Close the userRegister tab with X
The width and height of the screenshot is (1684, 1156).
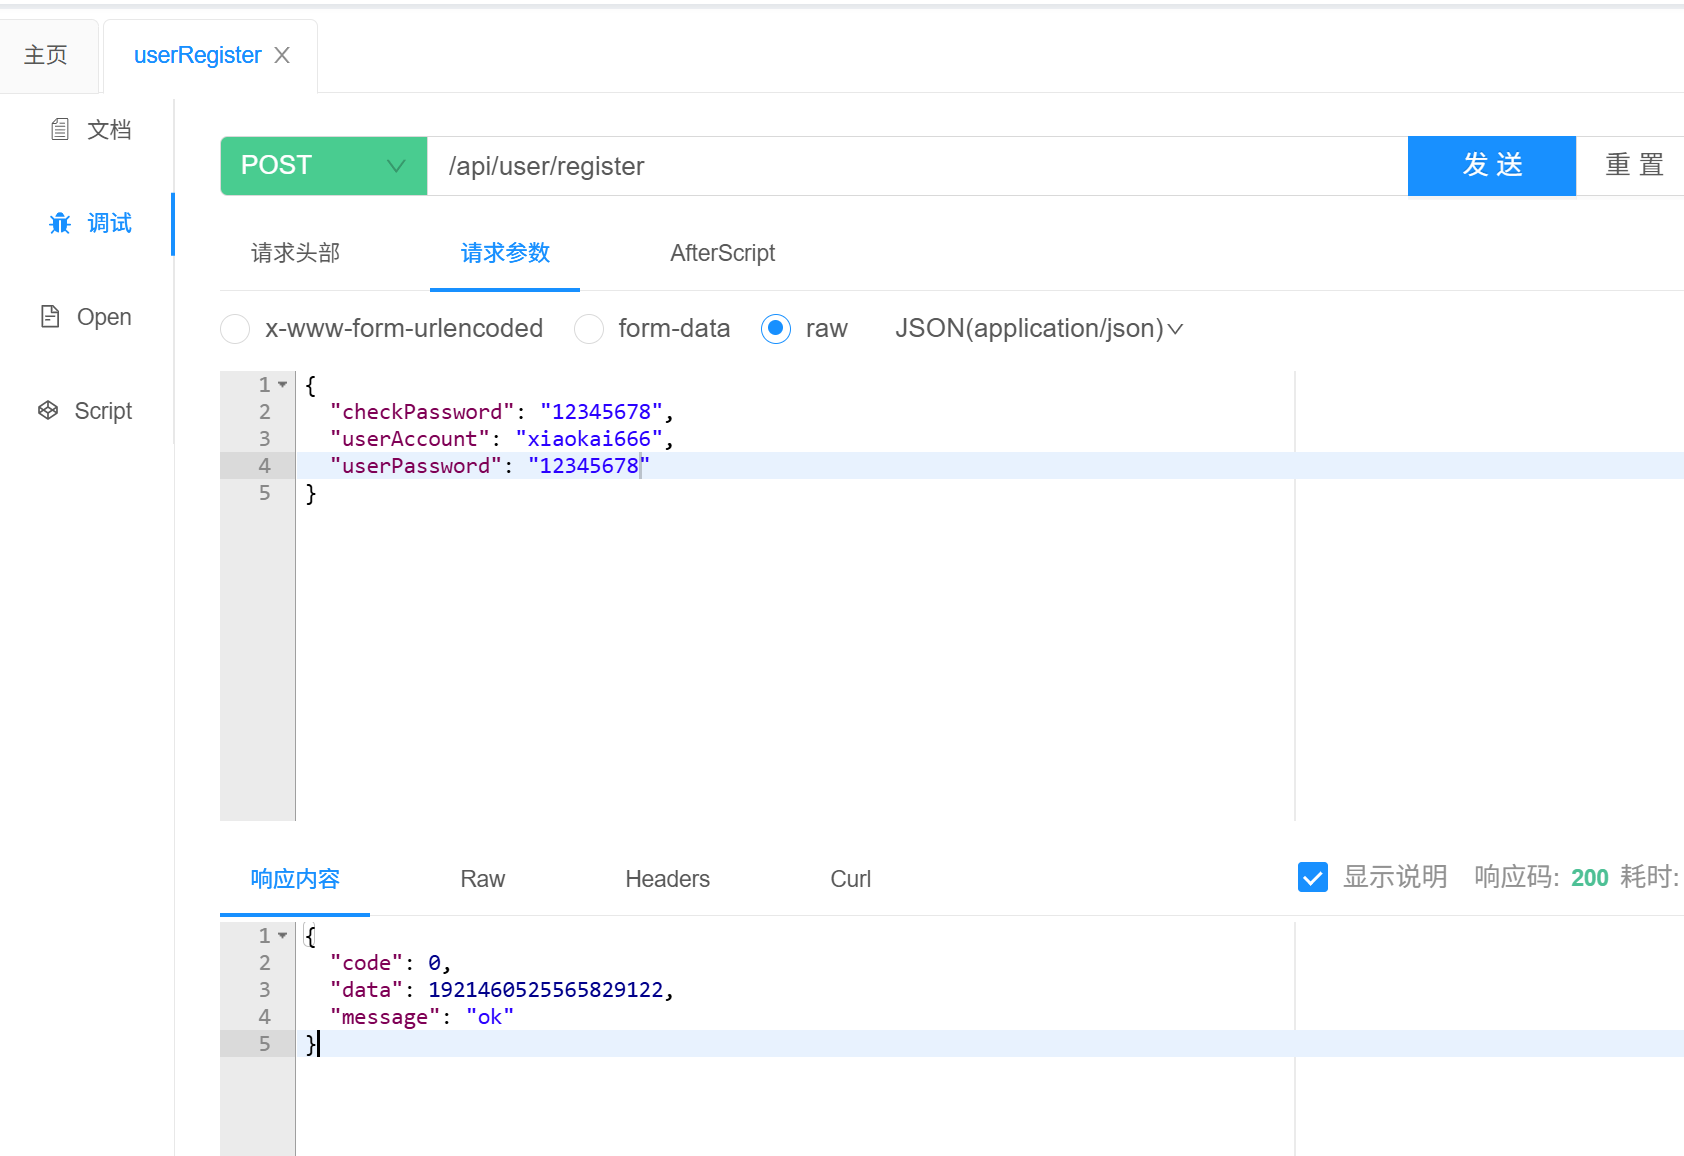click(282, 55)
